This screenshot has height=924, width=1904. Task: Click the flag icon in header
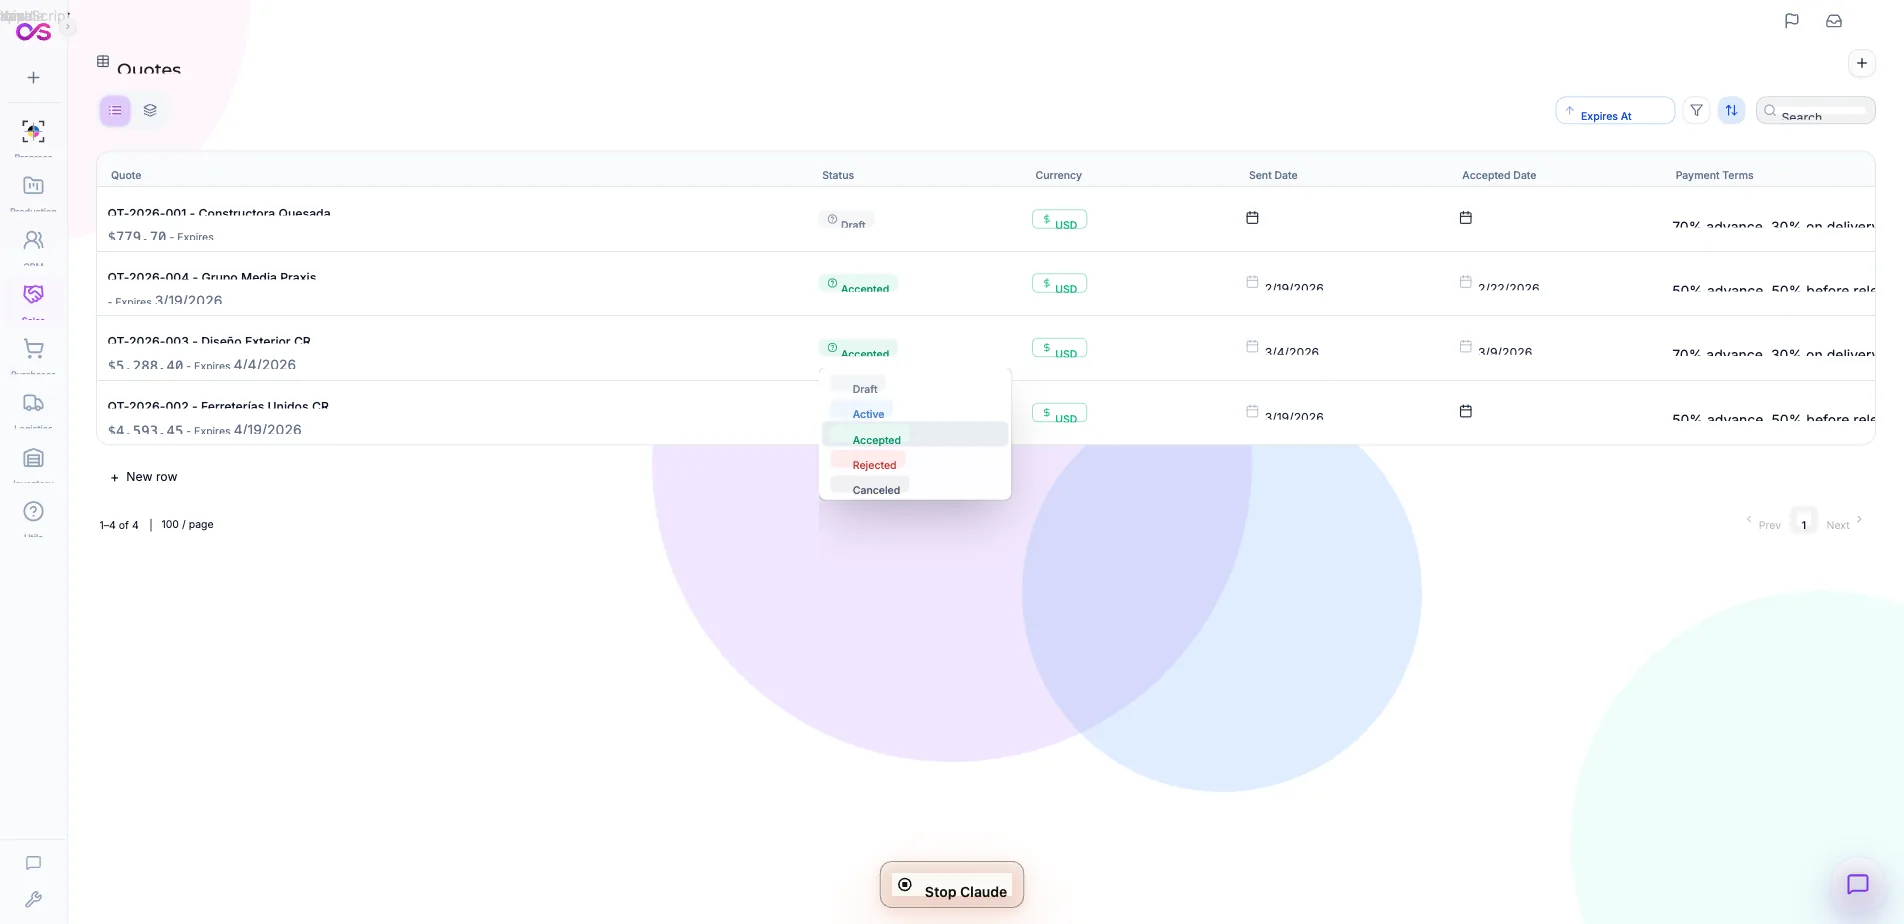1792,21
